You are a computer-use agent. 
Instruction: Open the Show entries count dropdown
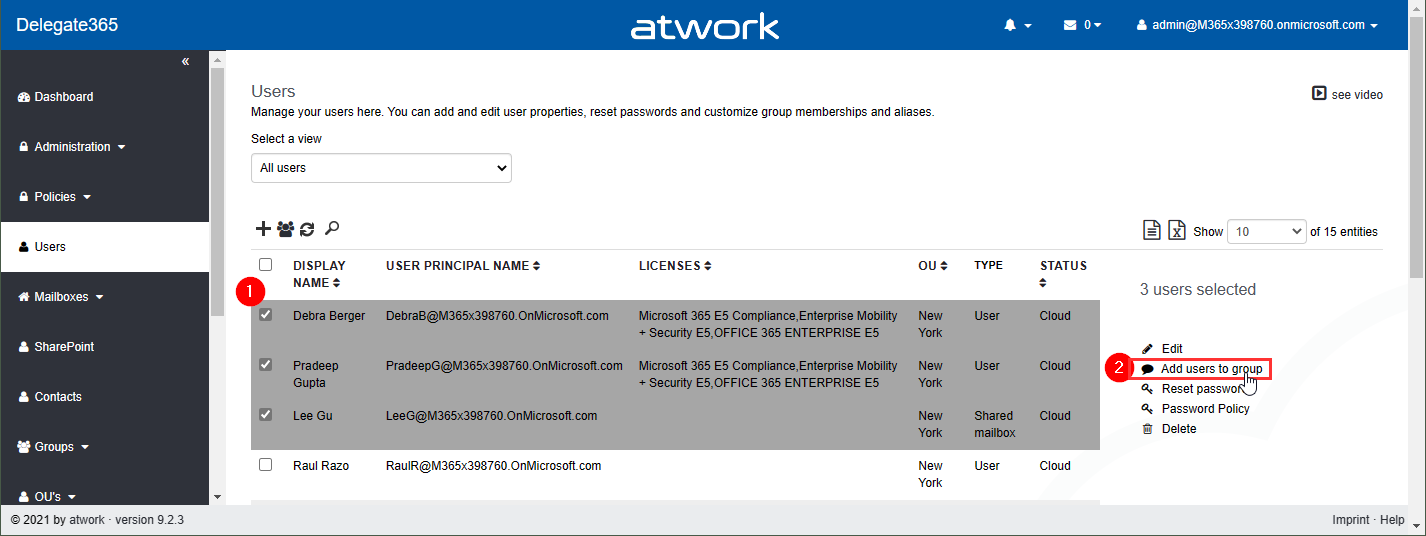point(1266,231)
